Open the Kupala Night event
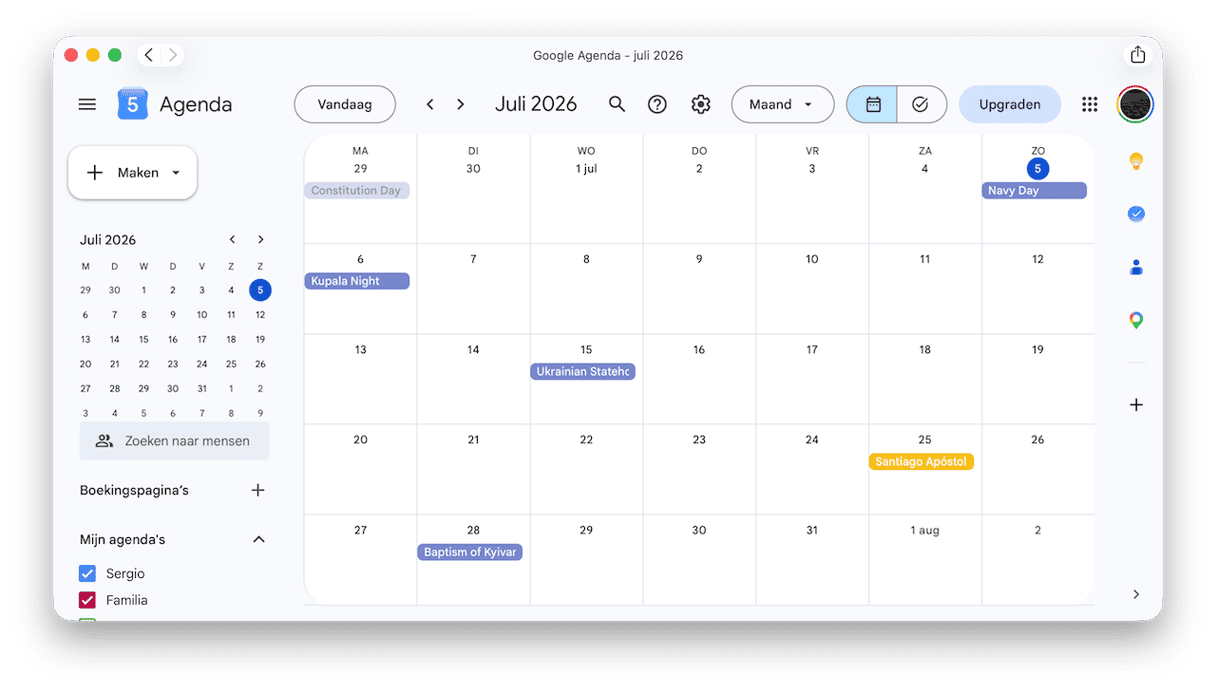1216x691 pixels. pyautogui.click(x=357, y=282)
